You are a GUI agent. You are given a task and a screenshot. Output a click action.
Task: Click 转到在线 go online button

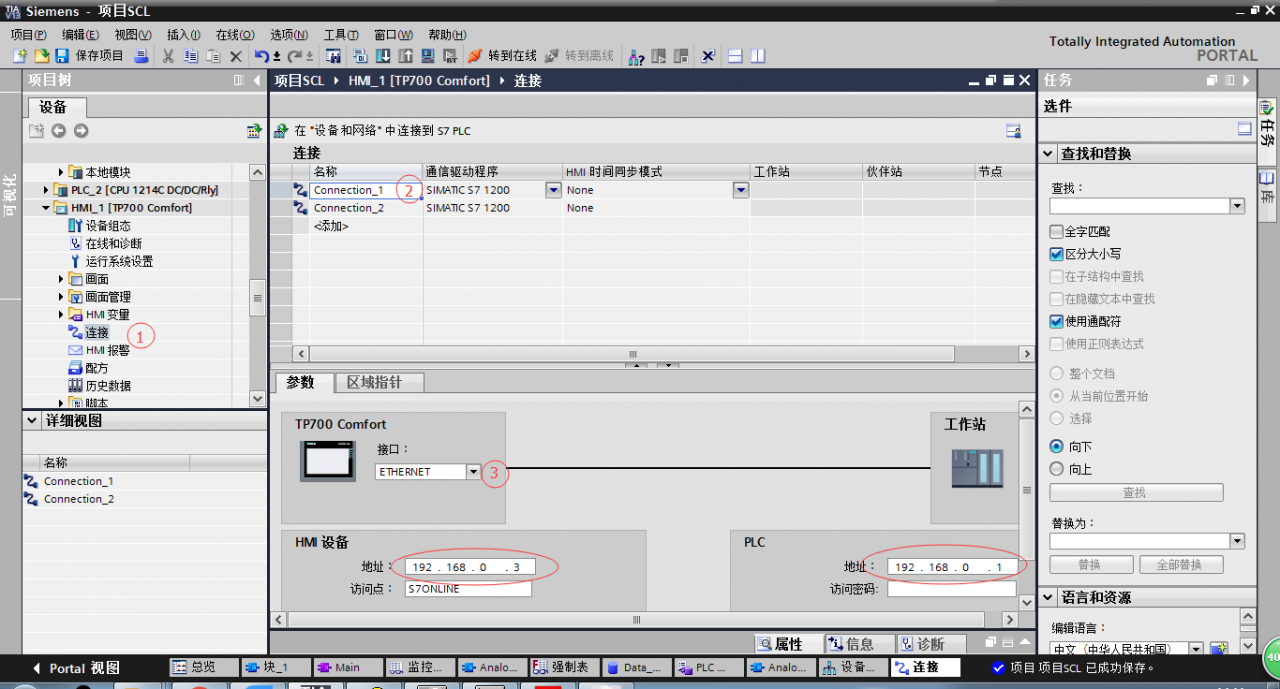502,56
